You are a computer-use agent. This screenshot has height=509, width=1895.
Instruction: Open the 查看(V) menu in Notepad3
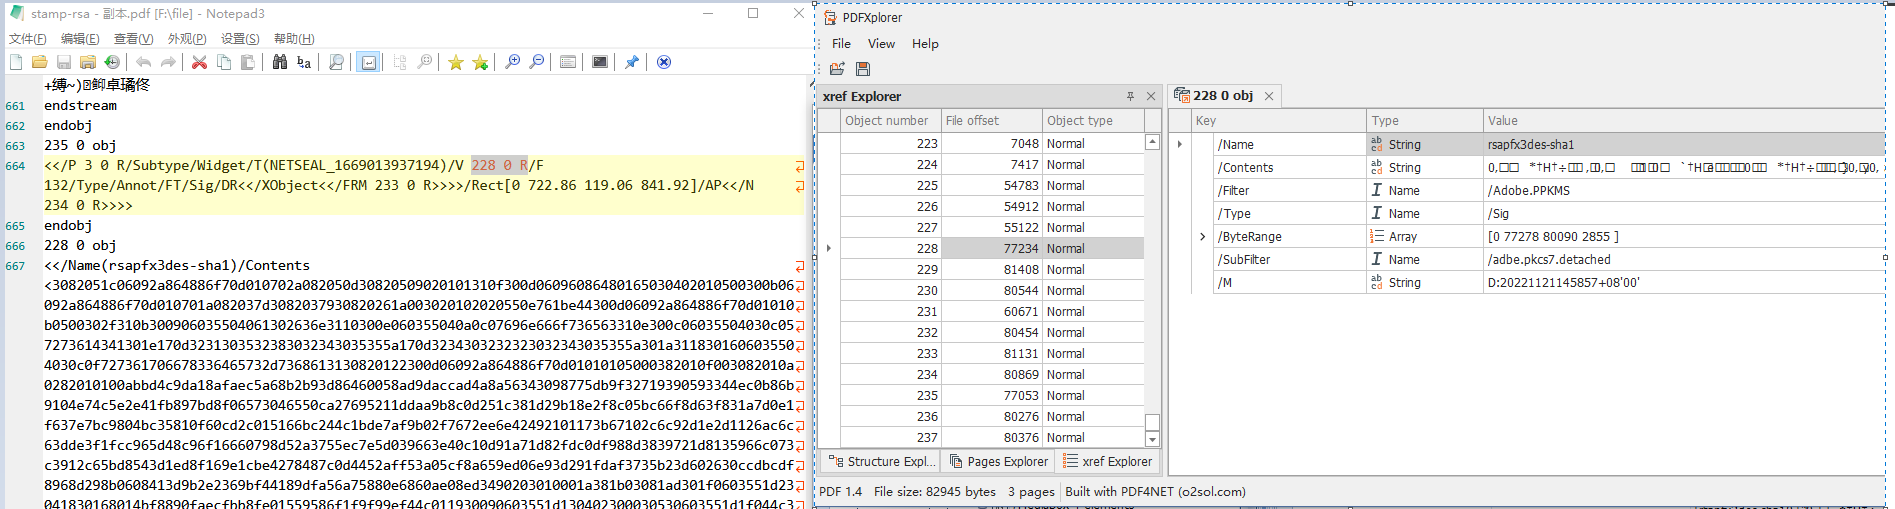point(133,39)
